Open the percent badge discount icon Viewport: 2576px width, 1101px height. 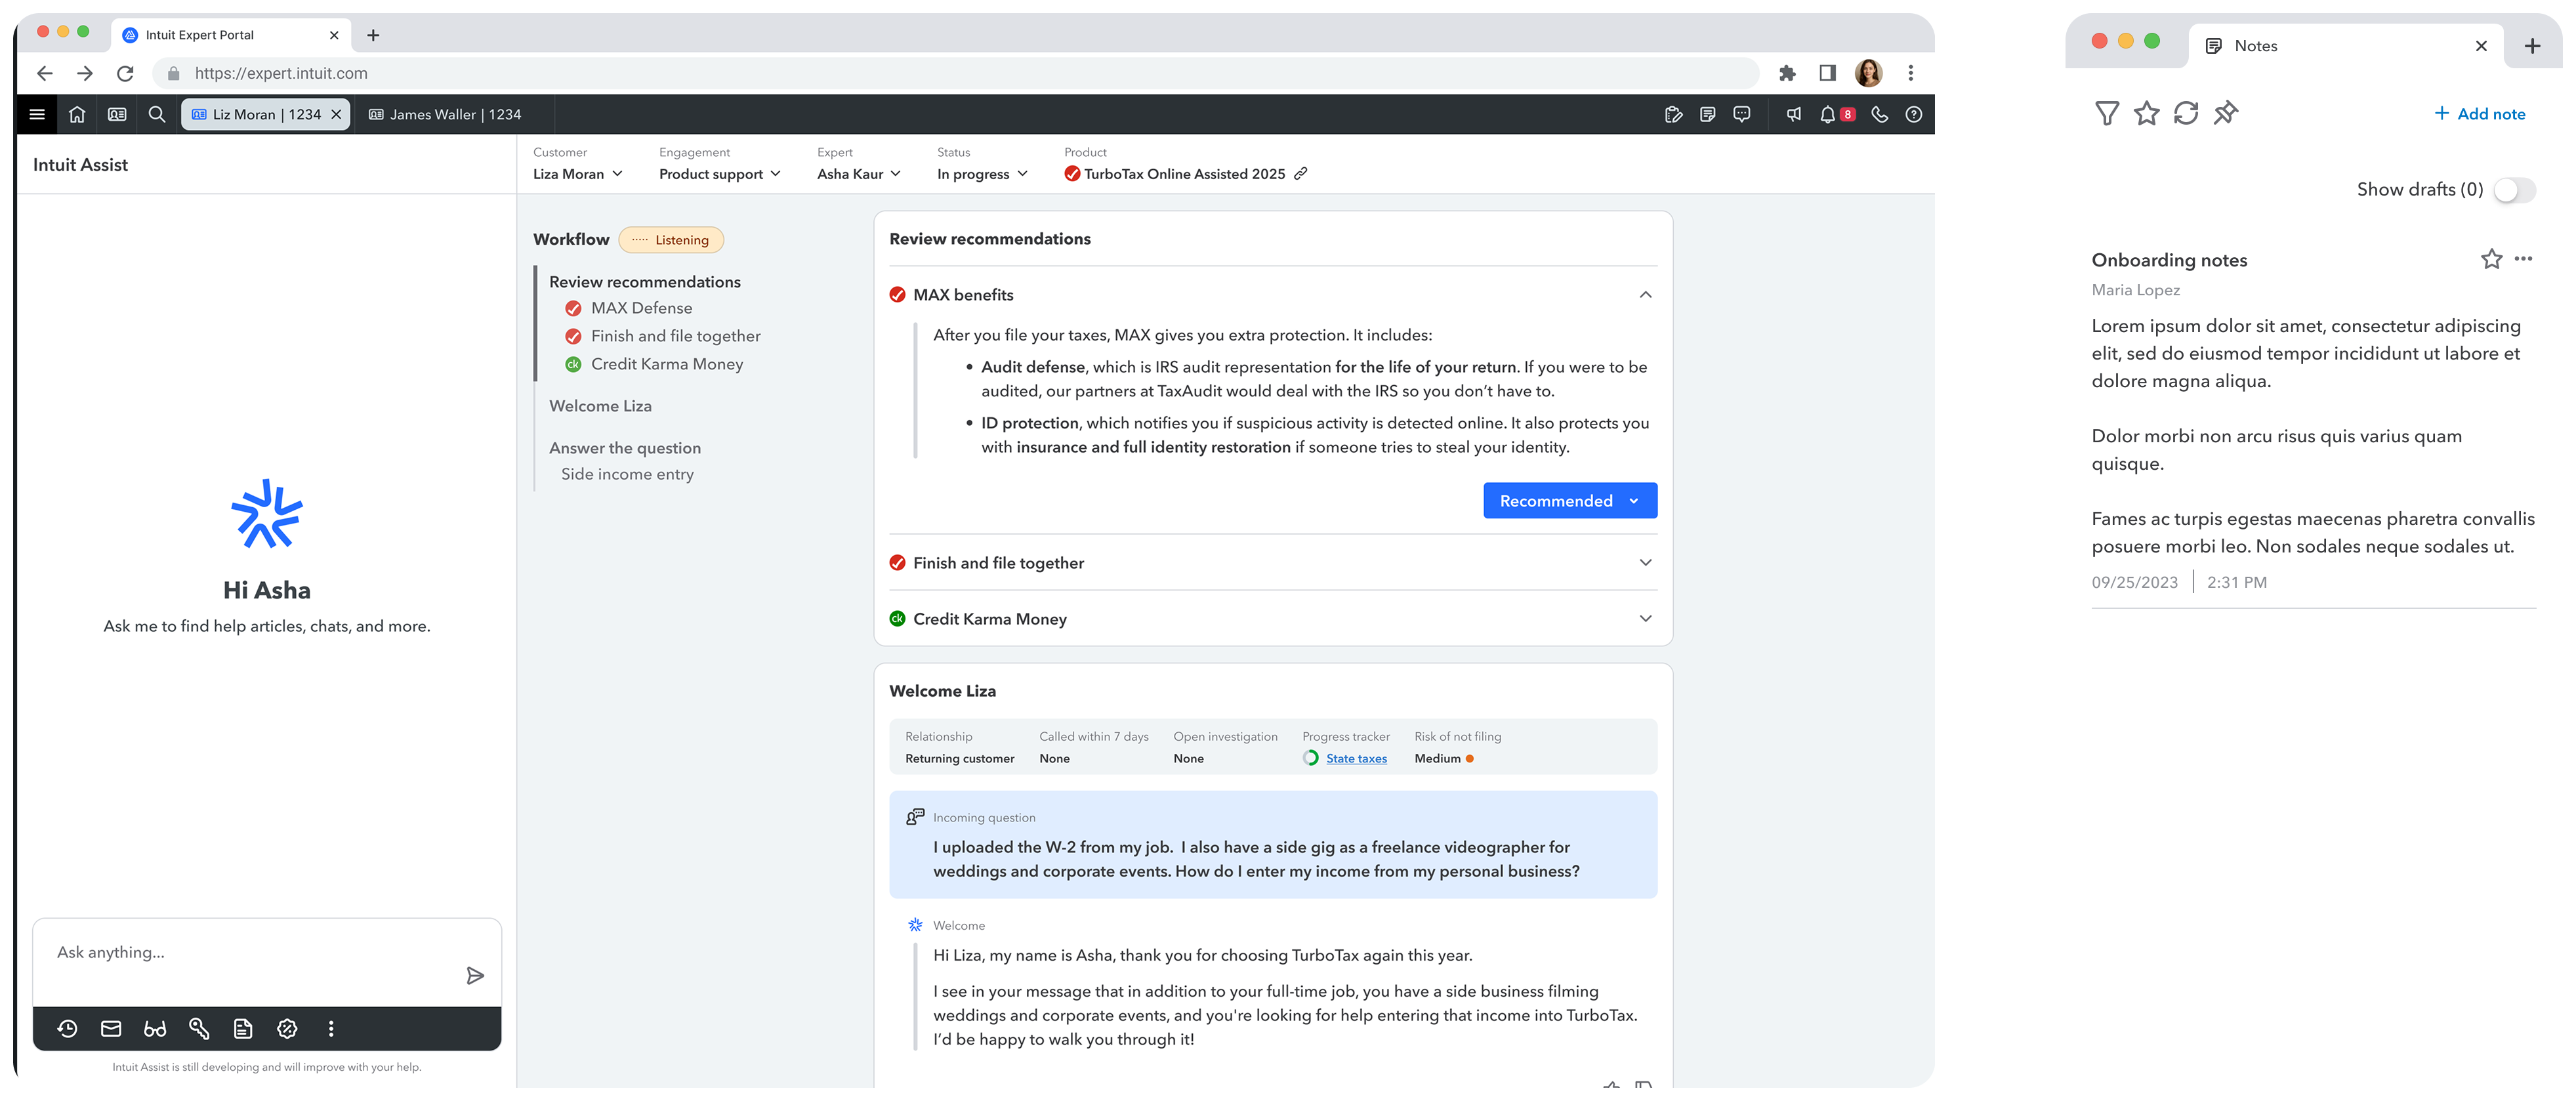pos(287,1028)
